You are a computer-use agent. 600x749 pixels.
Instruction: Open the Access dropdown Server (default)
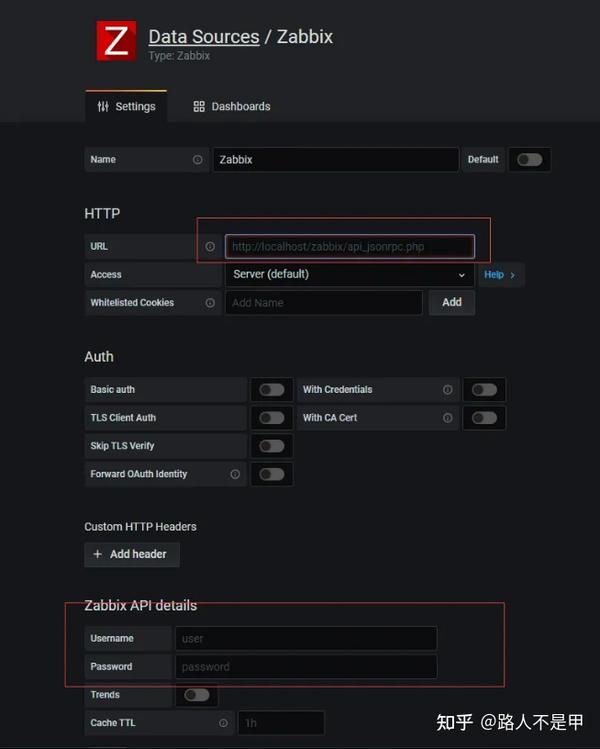tap(350, 275)
